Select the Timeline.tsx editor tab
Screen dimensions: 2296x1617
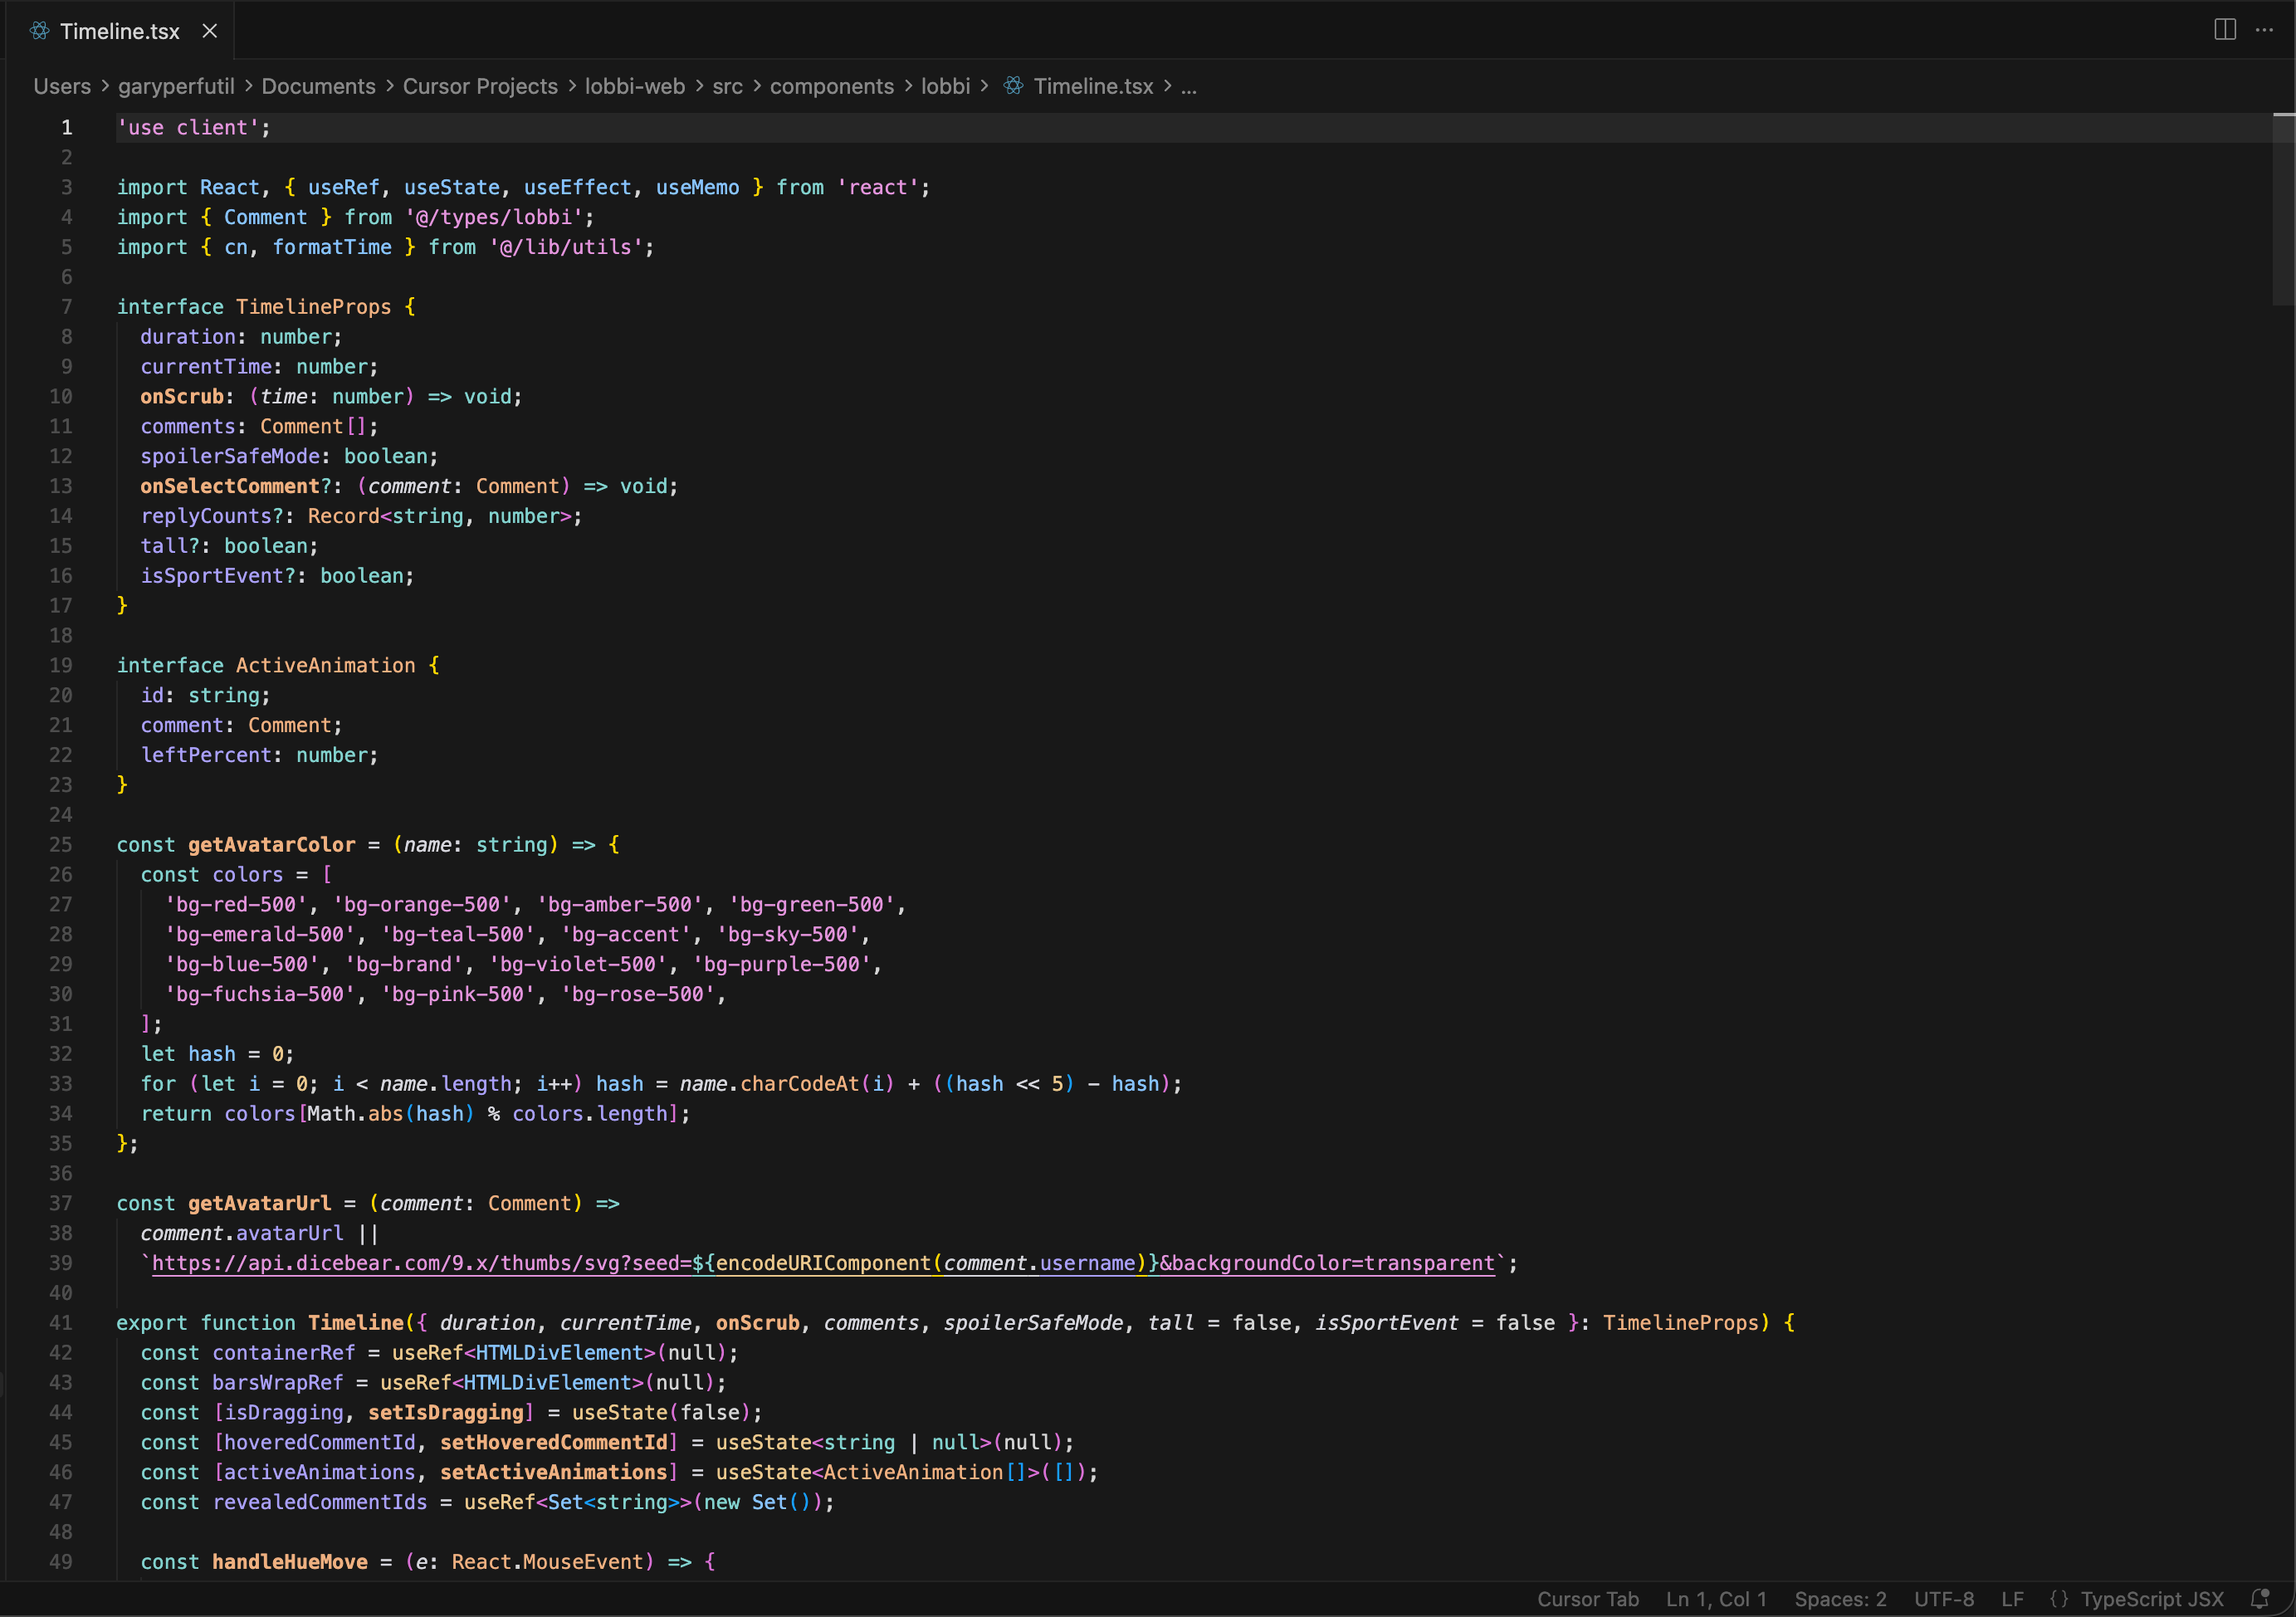point(119,31)
